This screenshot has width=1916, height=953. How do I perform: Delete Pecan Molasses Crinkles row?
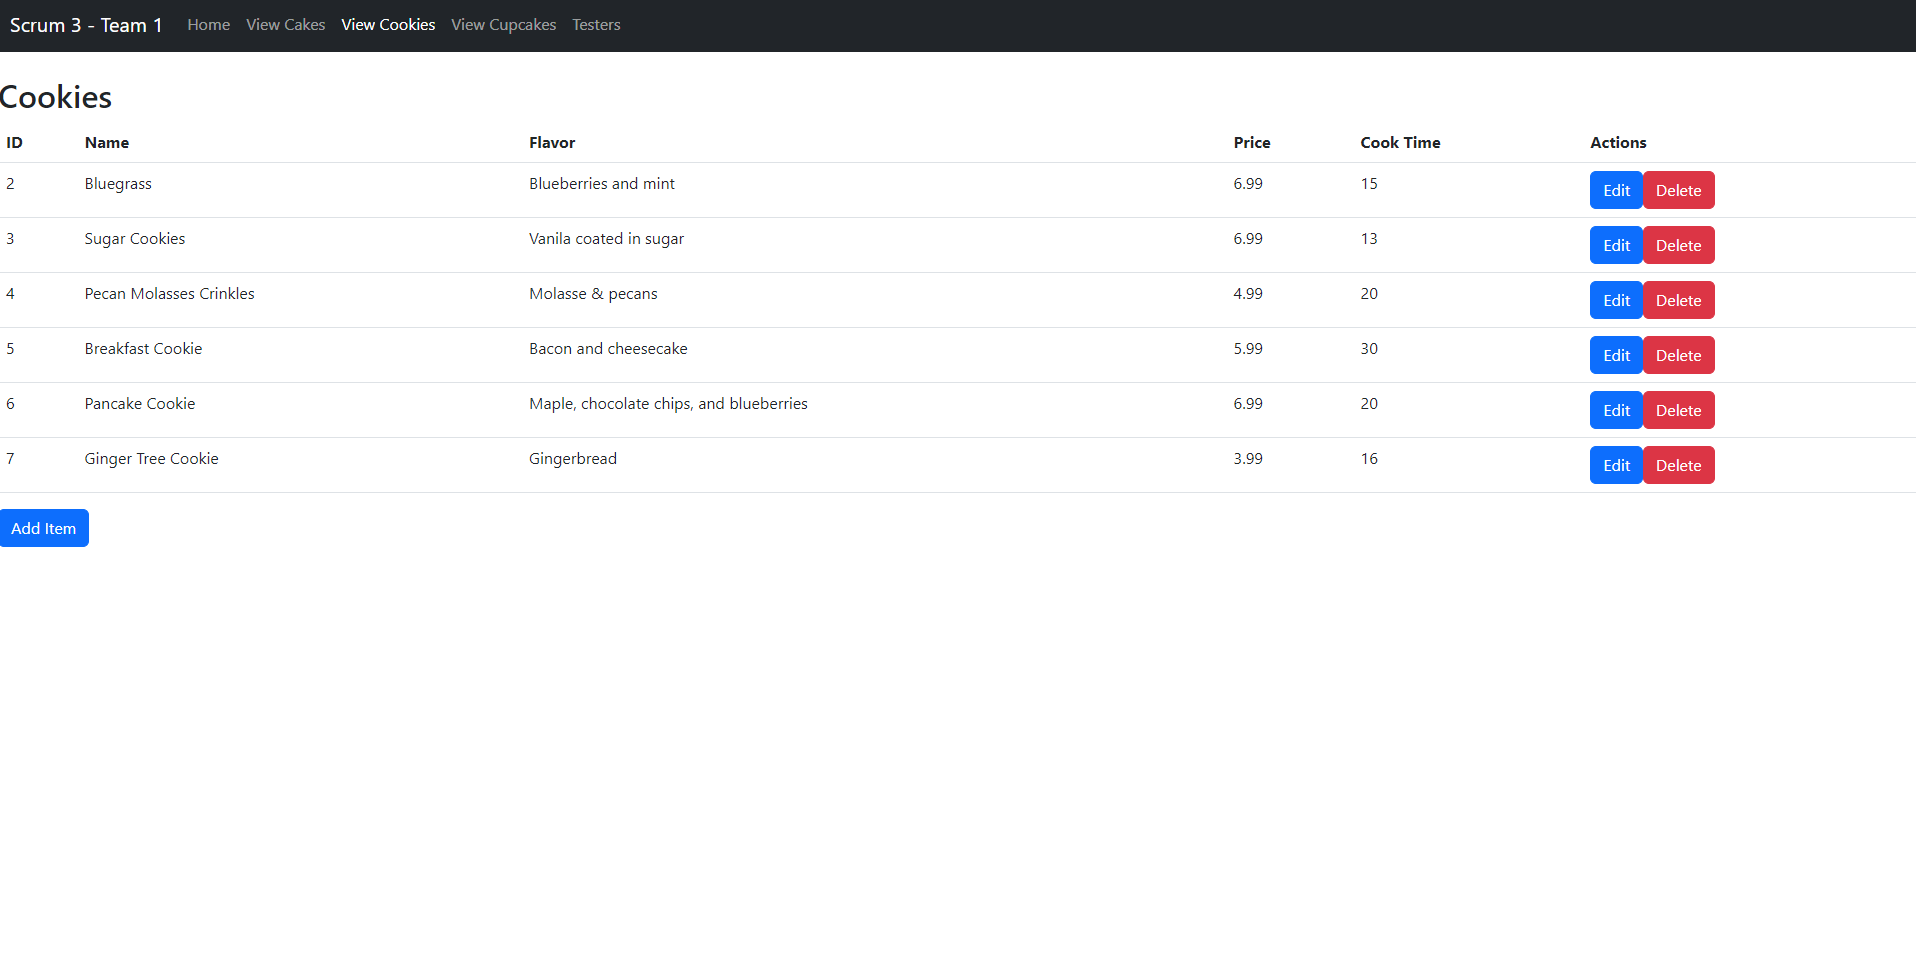(x=1678, y=300)
